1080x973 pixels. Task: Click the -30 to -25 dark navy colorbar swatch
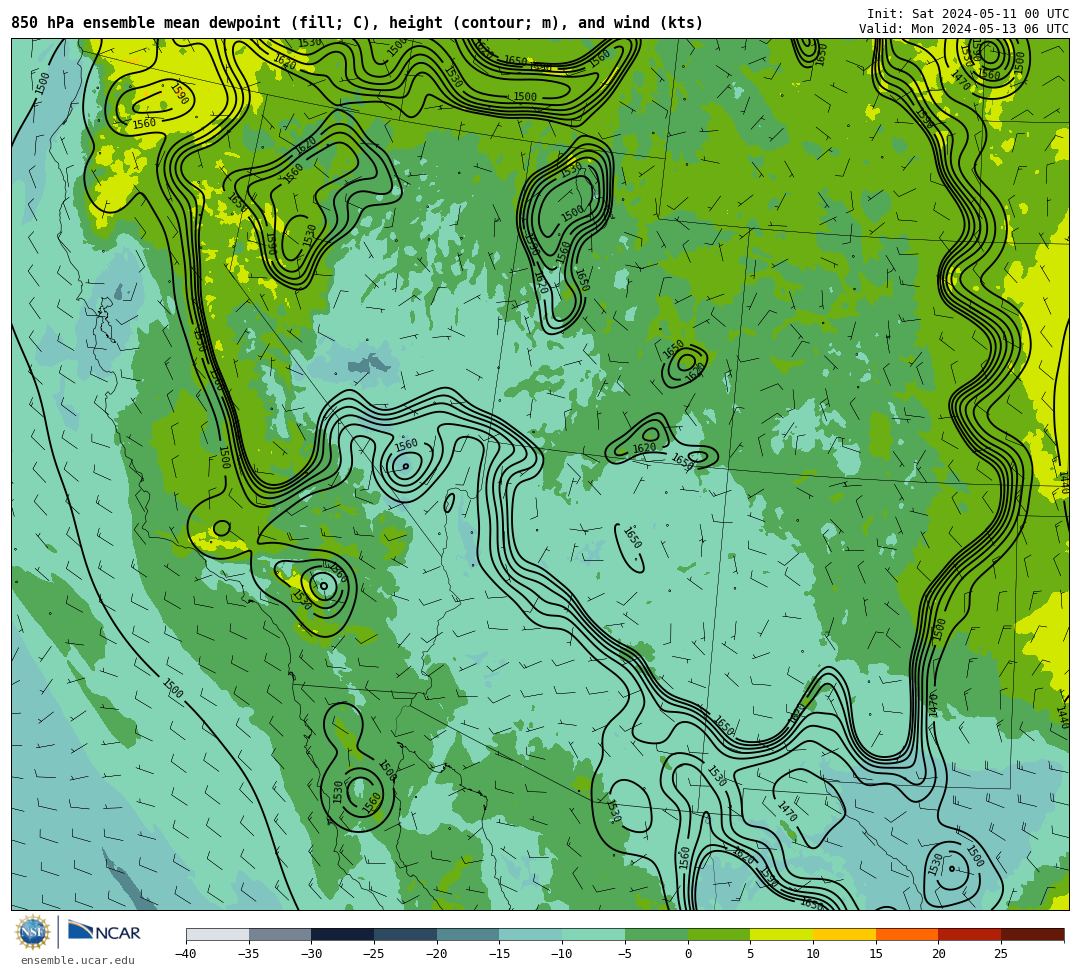click(343, 935)
